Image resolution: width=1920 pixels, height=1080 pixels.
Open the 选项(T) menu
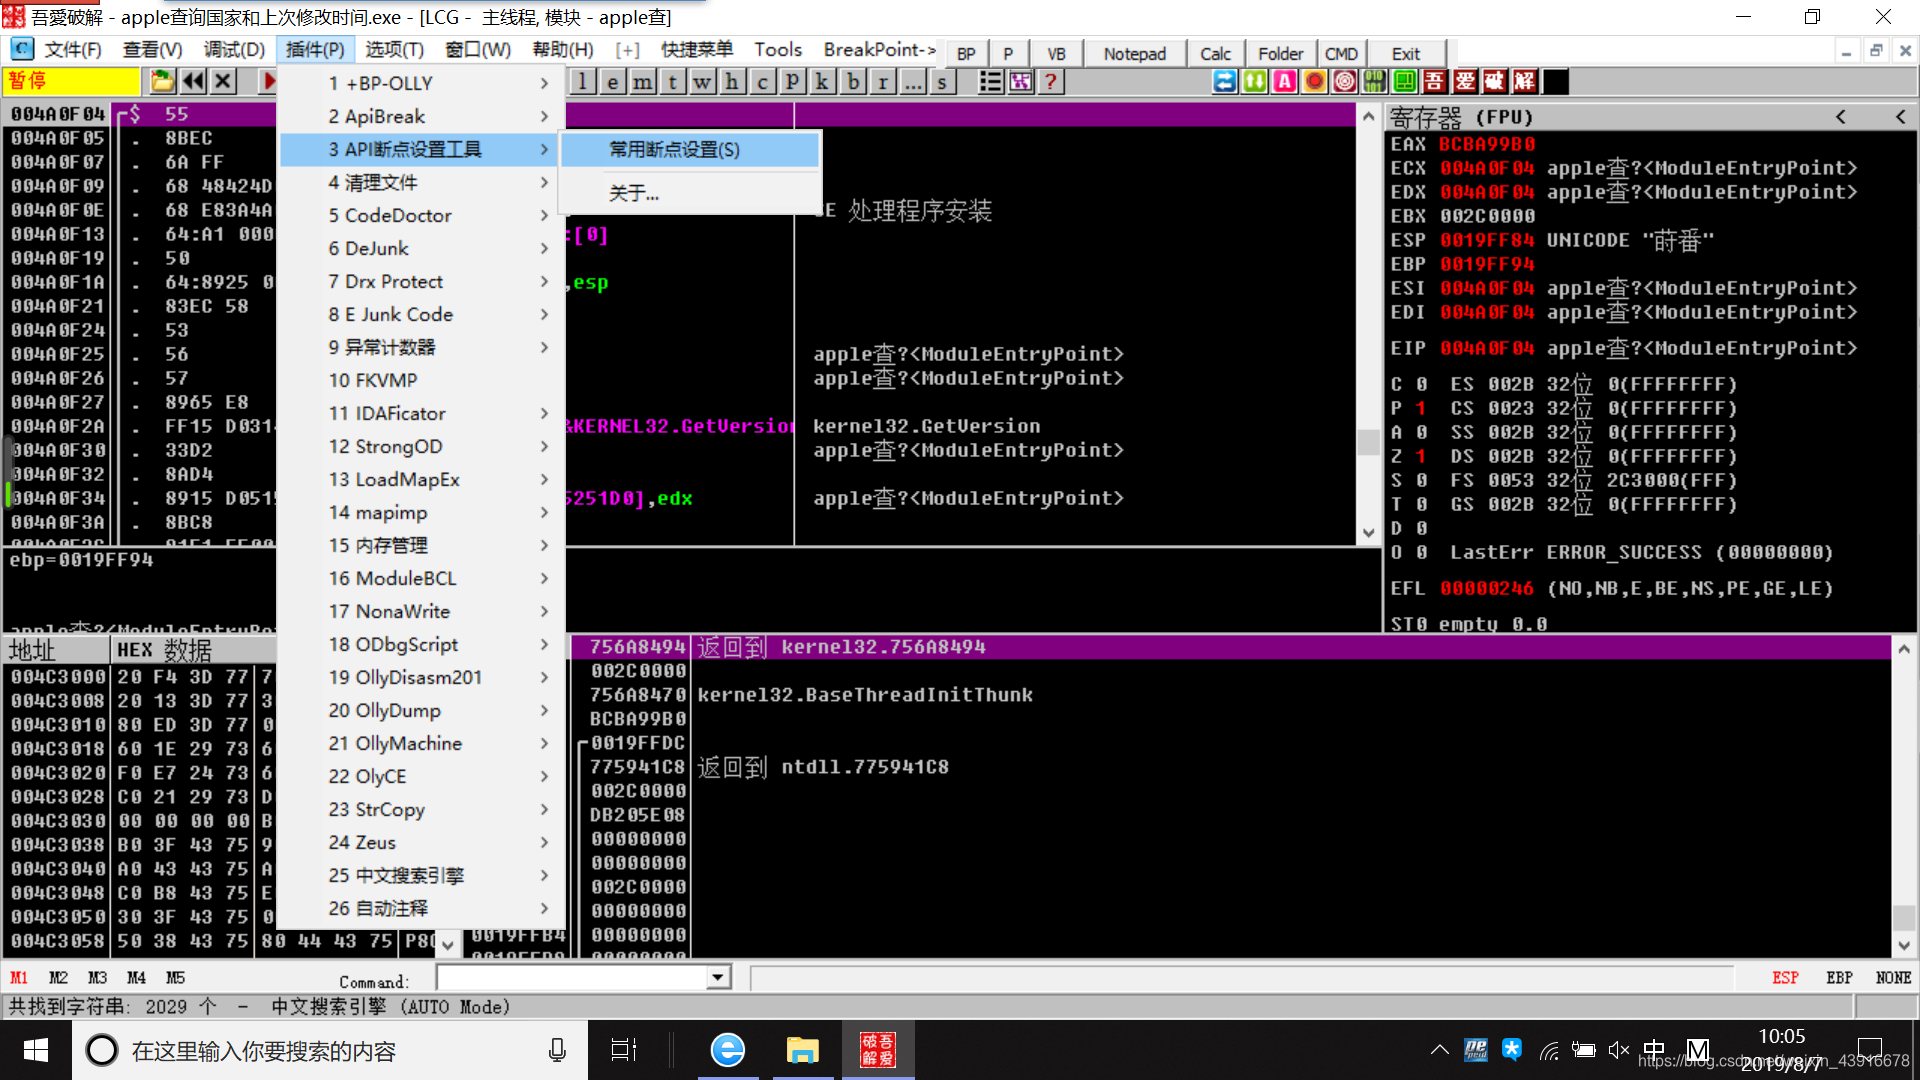[x=394, y=50]
